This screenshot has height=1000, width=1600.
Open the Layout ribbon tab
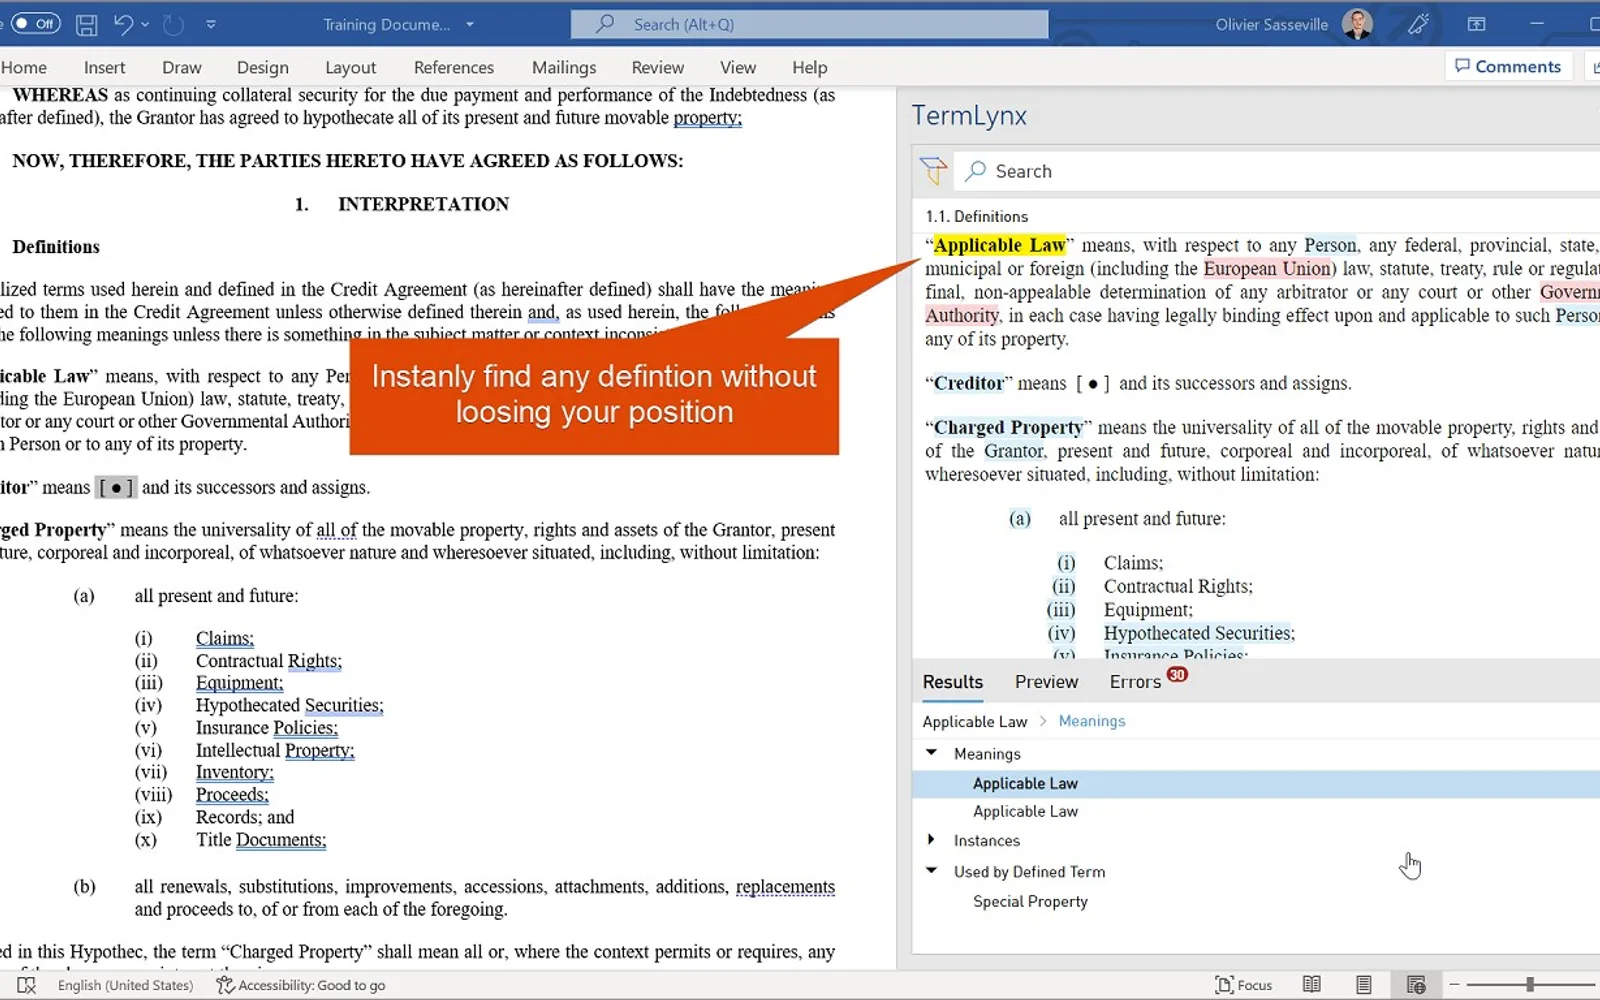point(351,67)
